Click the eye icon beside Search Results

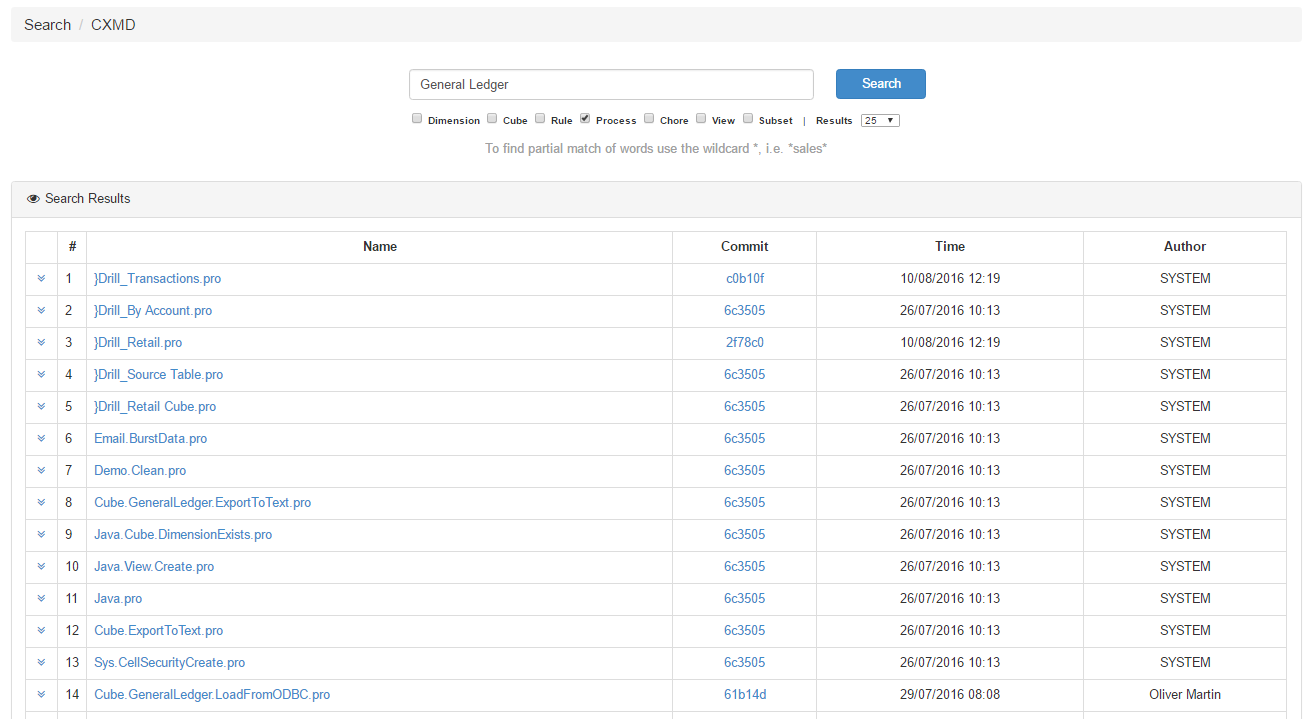tap(33, 198)
